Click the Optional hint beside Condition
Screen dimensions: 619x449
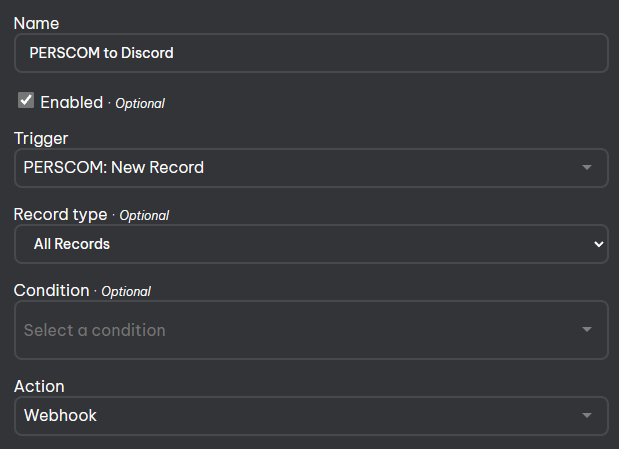tap(126, 291)
